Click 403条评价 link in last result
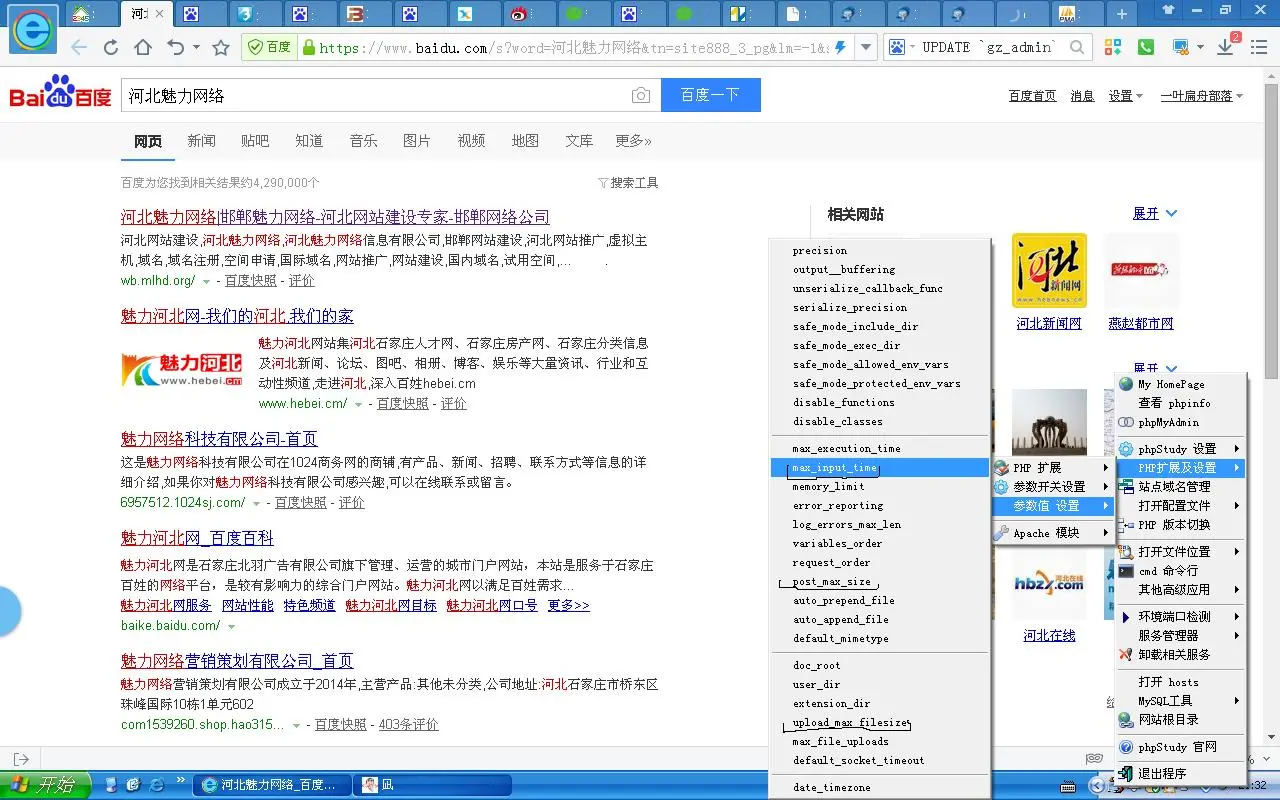The width and height of the screenshot is (1280, 800). pos(408,725)
